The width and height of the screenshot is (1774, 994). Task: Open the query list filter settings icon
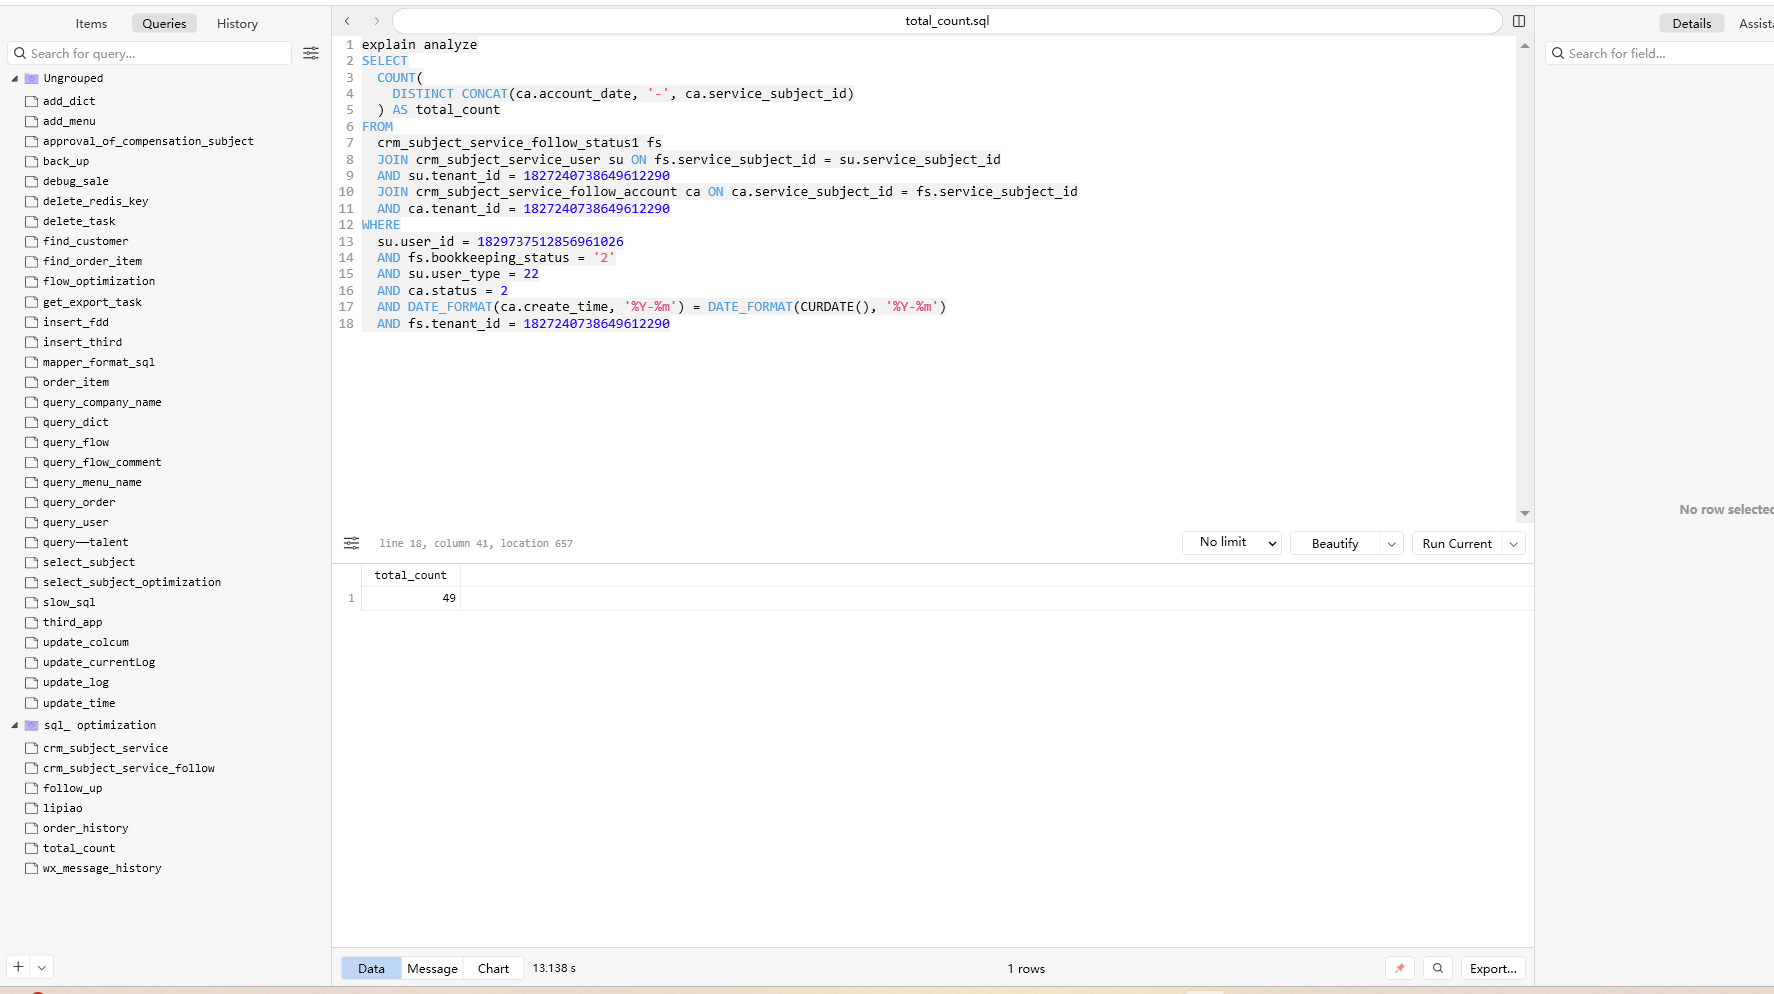click(311, 53)
